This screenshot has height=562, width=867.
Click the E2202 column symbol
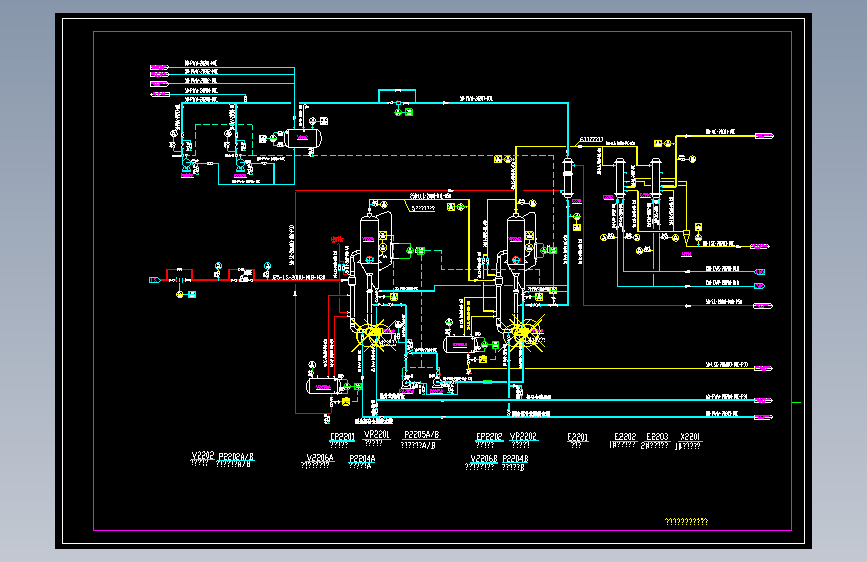619,177
